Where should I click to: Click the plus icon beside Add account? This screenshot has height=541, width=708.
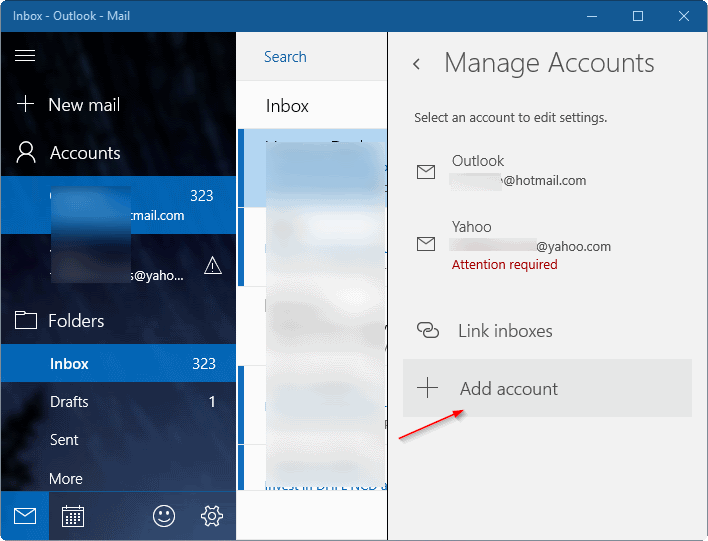pos(427,388)
